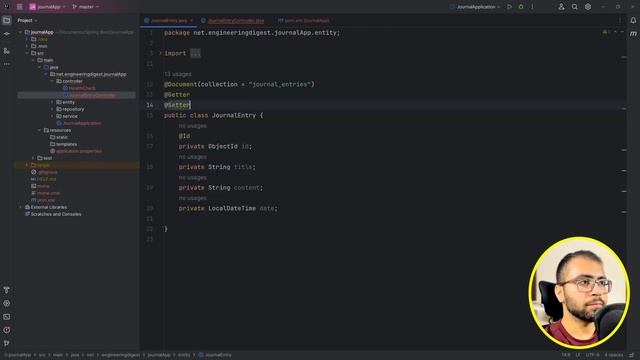Click the warnings inspection indicator

(606, 32)
